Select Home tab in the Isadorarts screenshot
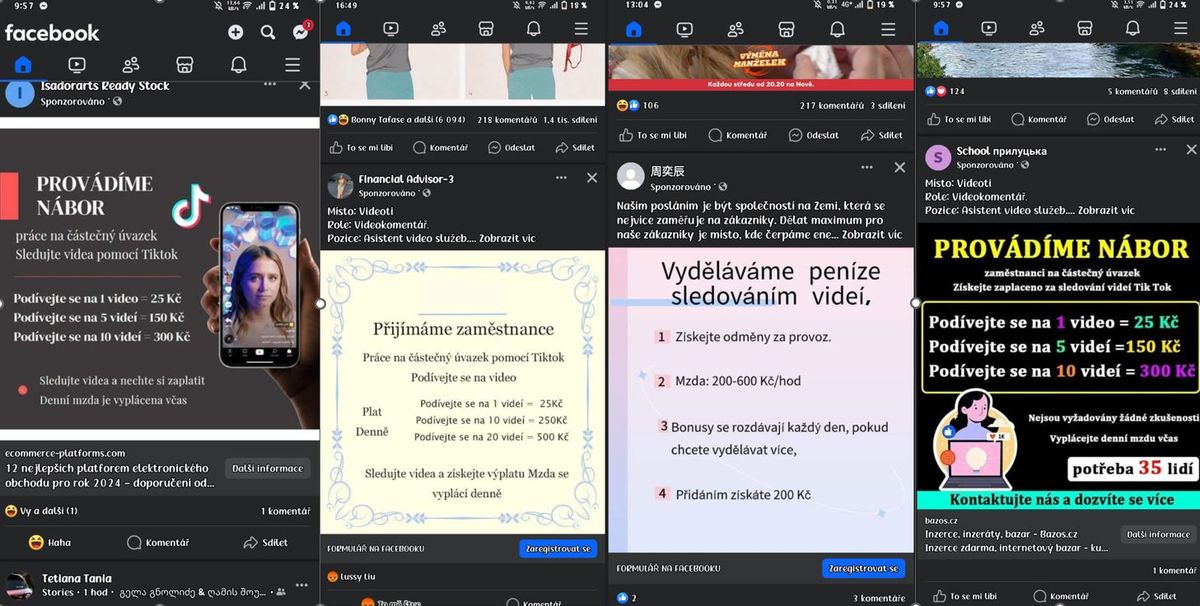 (23, 65)
